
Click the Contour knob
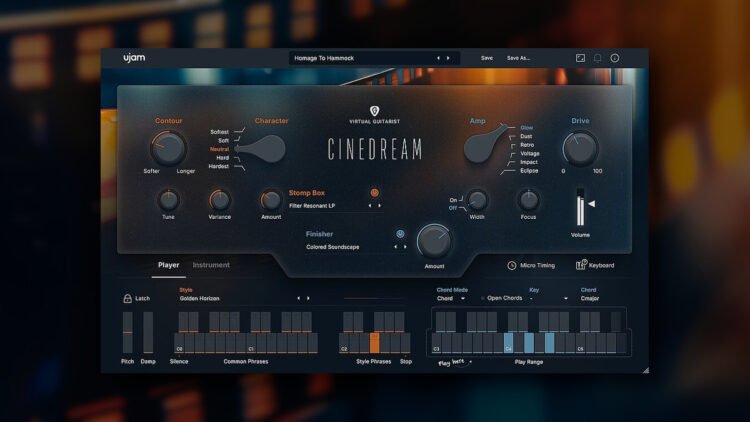click(x=168, y=148)
